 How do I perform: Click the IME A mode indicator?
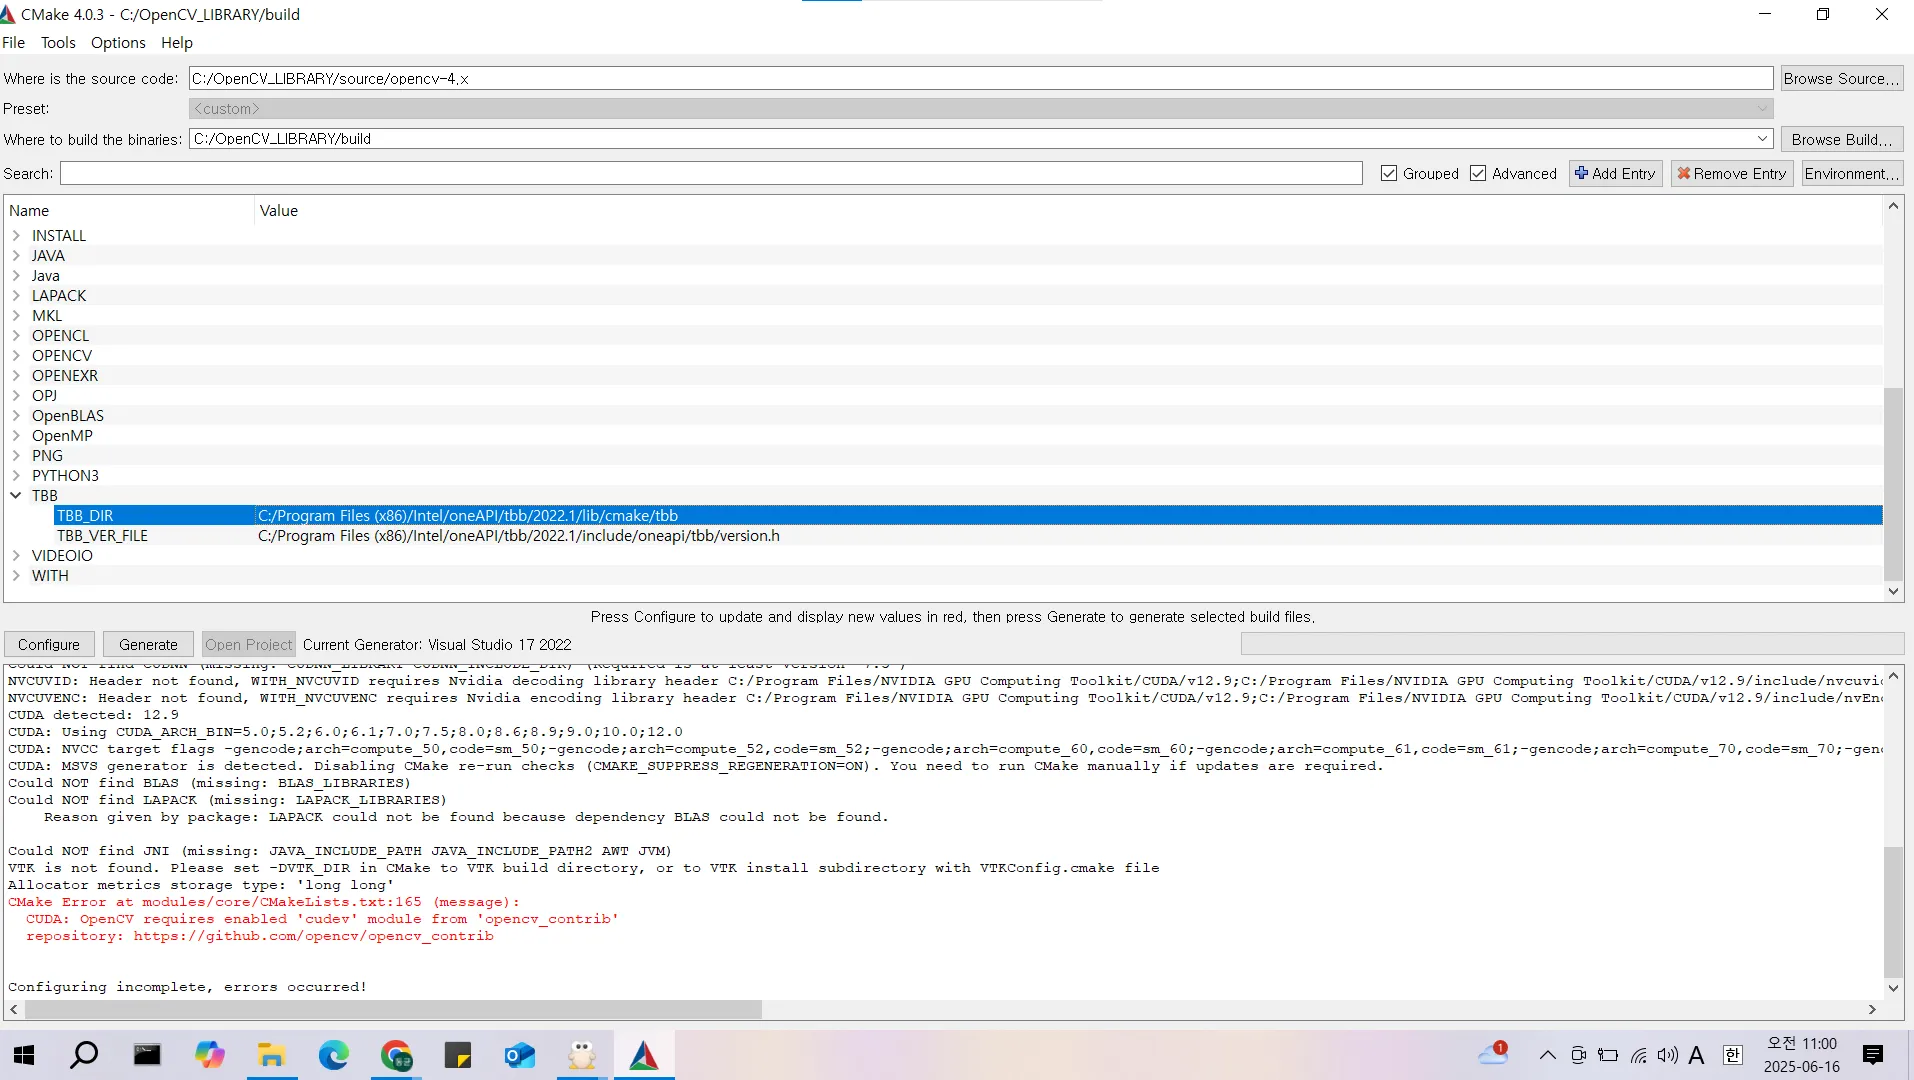pyautogui.click(x=1697, y=1055)
